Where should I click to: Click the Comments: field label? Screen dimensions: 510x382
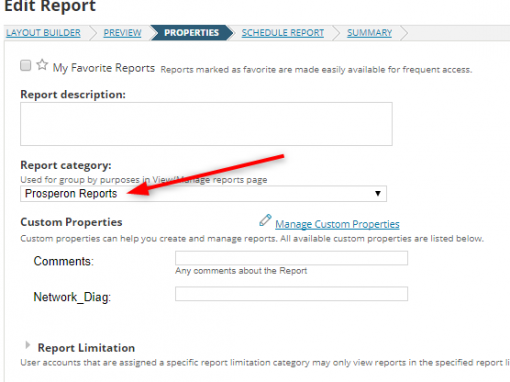tap(64, 261)
